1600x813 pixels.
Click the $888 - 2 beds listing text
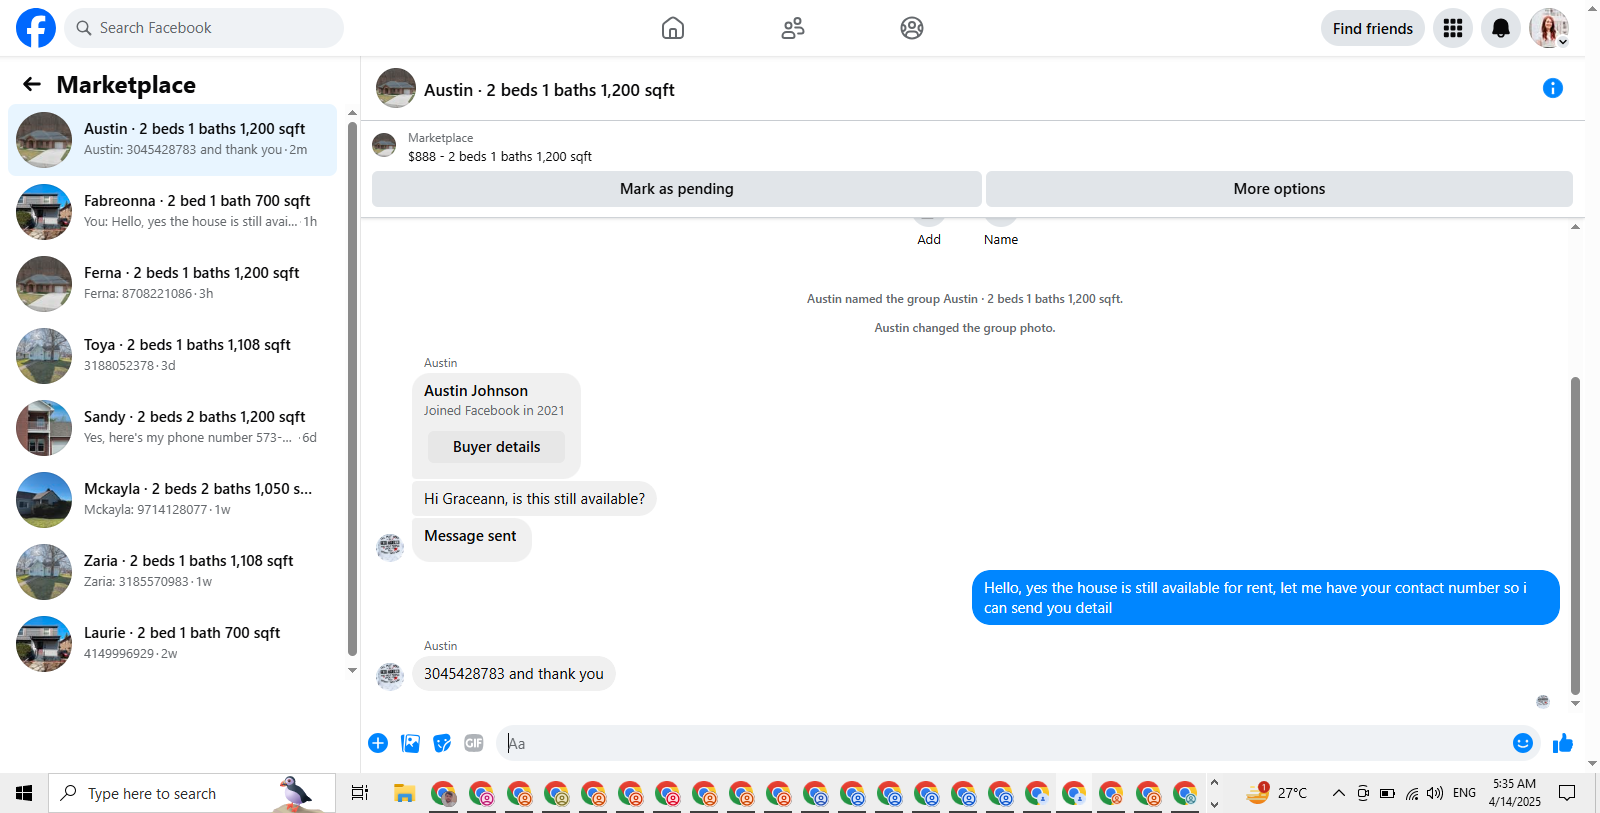pos(500,156)
